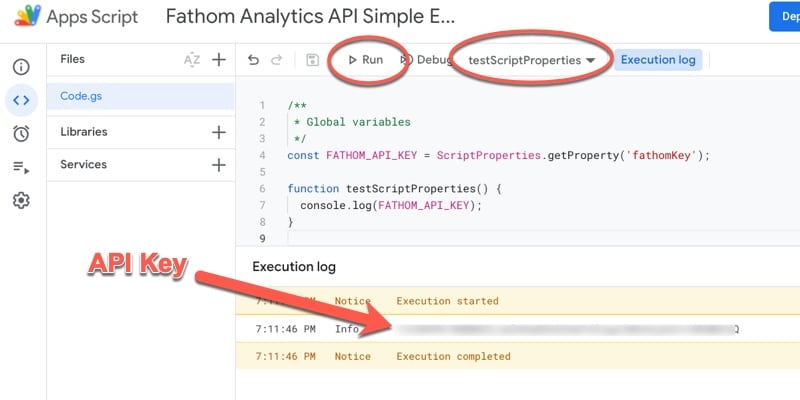Run the selected function
Image resolution: width=800 pixels, height=400 pixels.
(365, 60)
